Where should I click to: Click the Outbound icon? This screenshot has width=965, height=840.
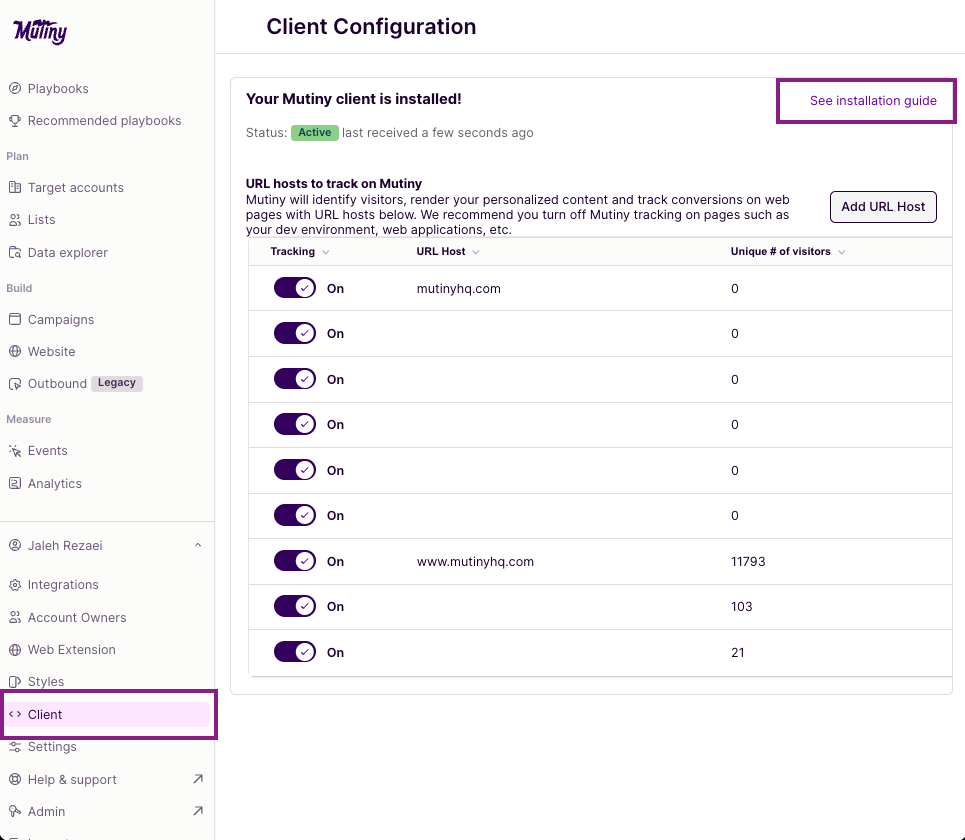tap(15, 383)
